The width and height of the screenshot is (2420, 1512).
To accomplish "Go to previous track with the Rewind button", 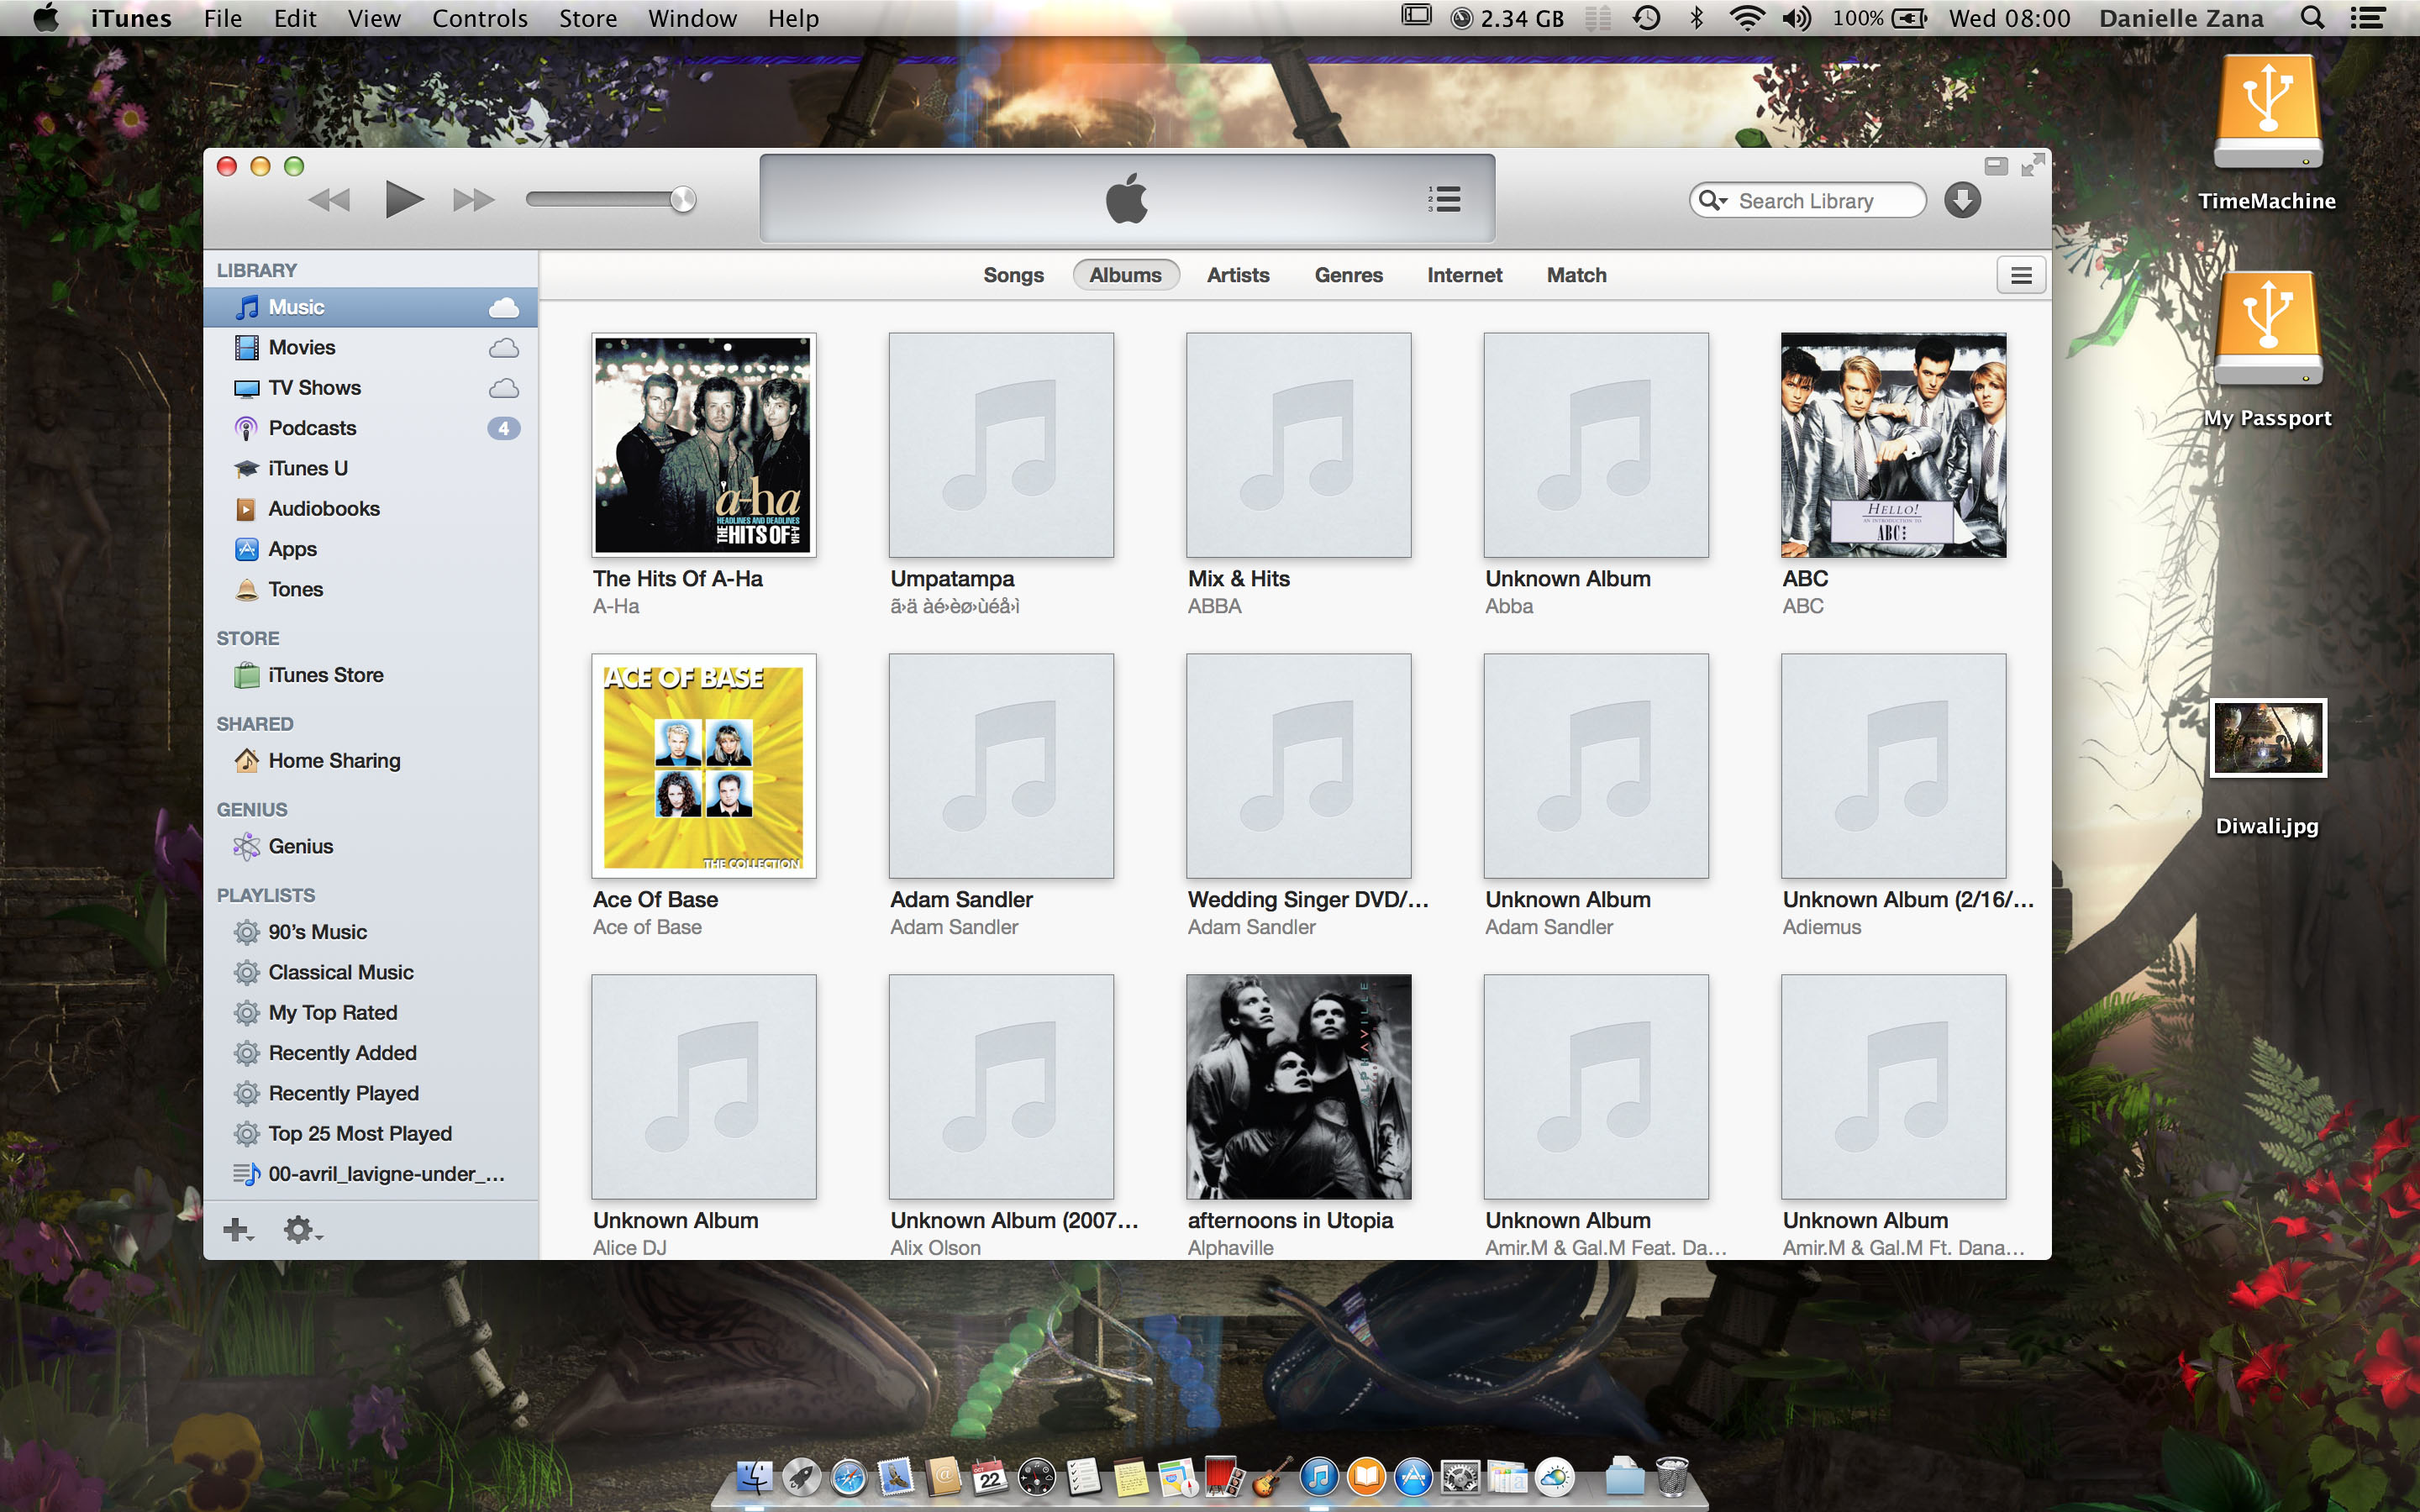I will 329,200.
